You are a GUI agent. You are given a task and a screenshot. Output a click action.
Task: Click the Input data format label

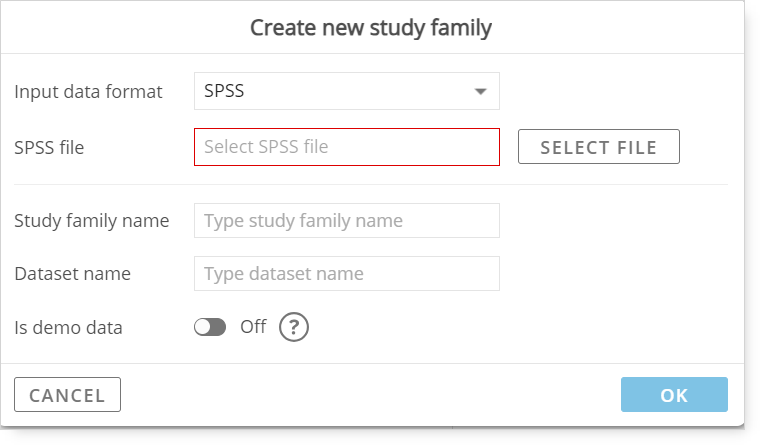tap(88, 92)
